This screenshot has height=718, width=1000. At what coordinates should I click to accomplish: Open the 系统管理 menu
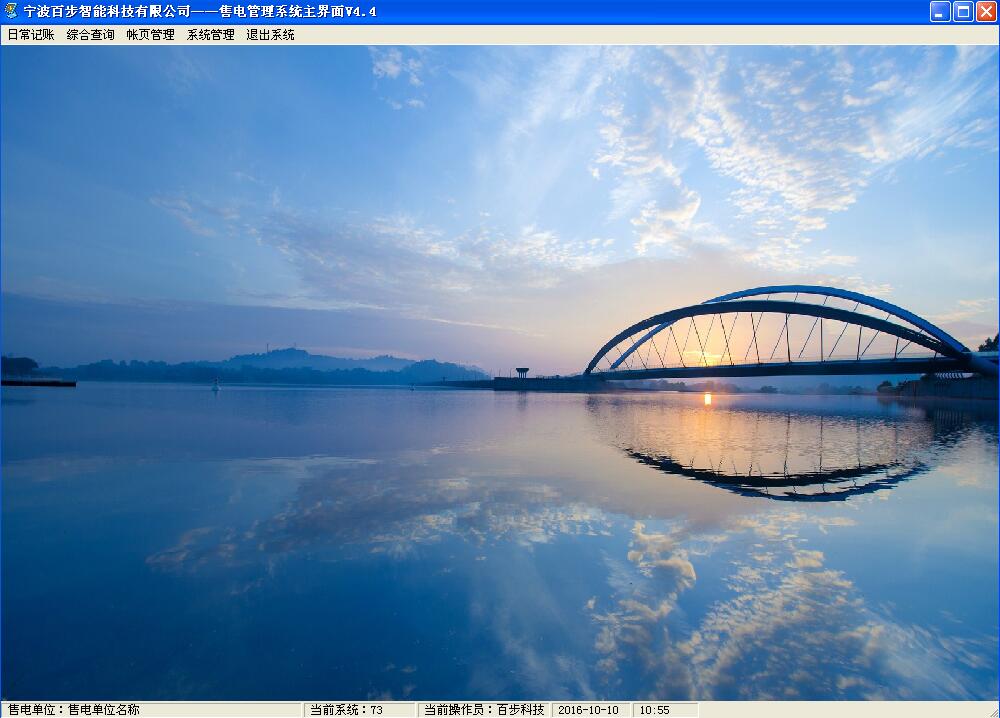coord(210,34)
